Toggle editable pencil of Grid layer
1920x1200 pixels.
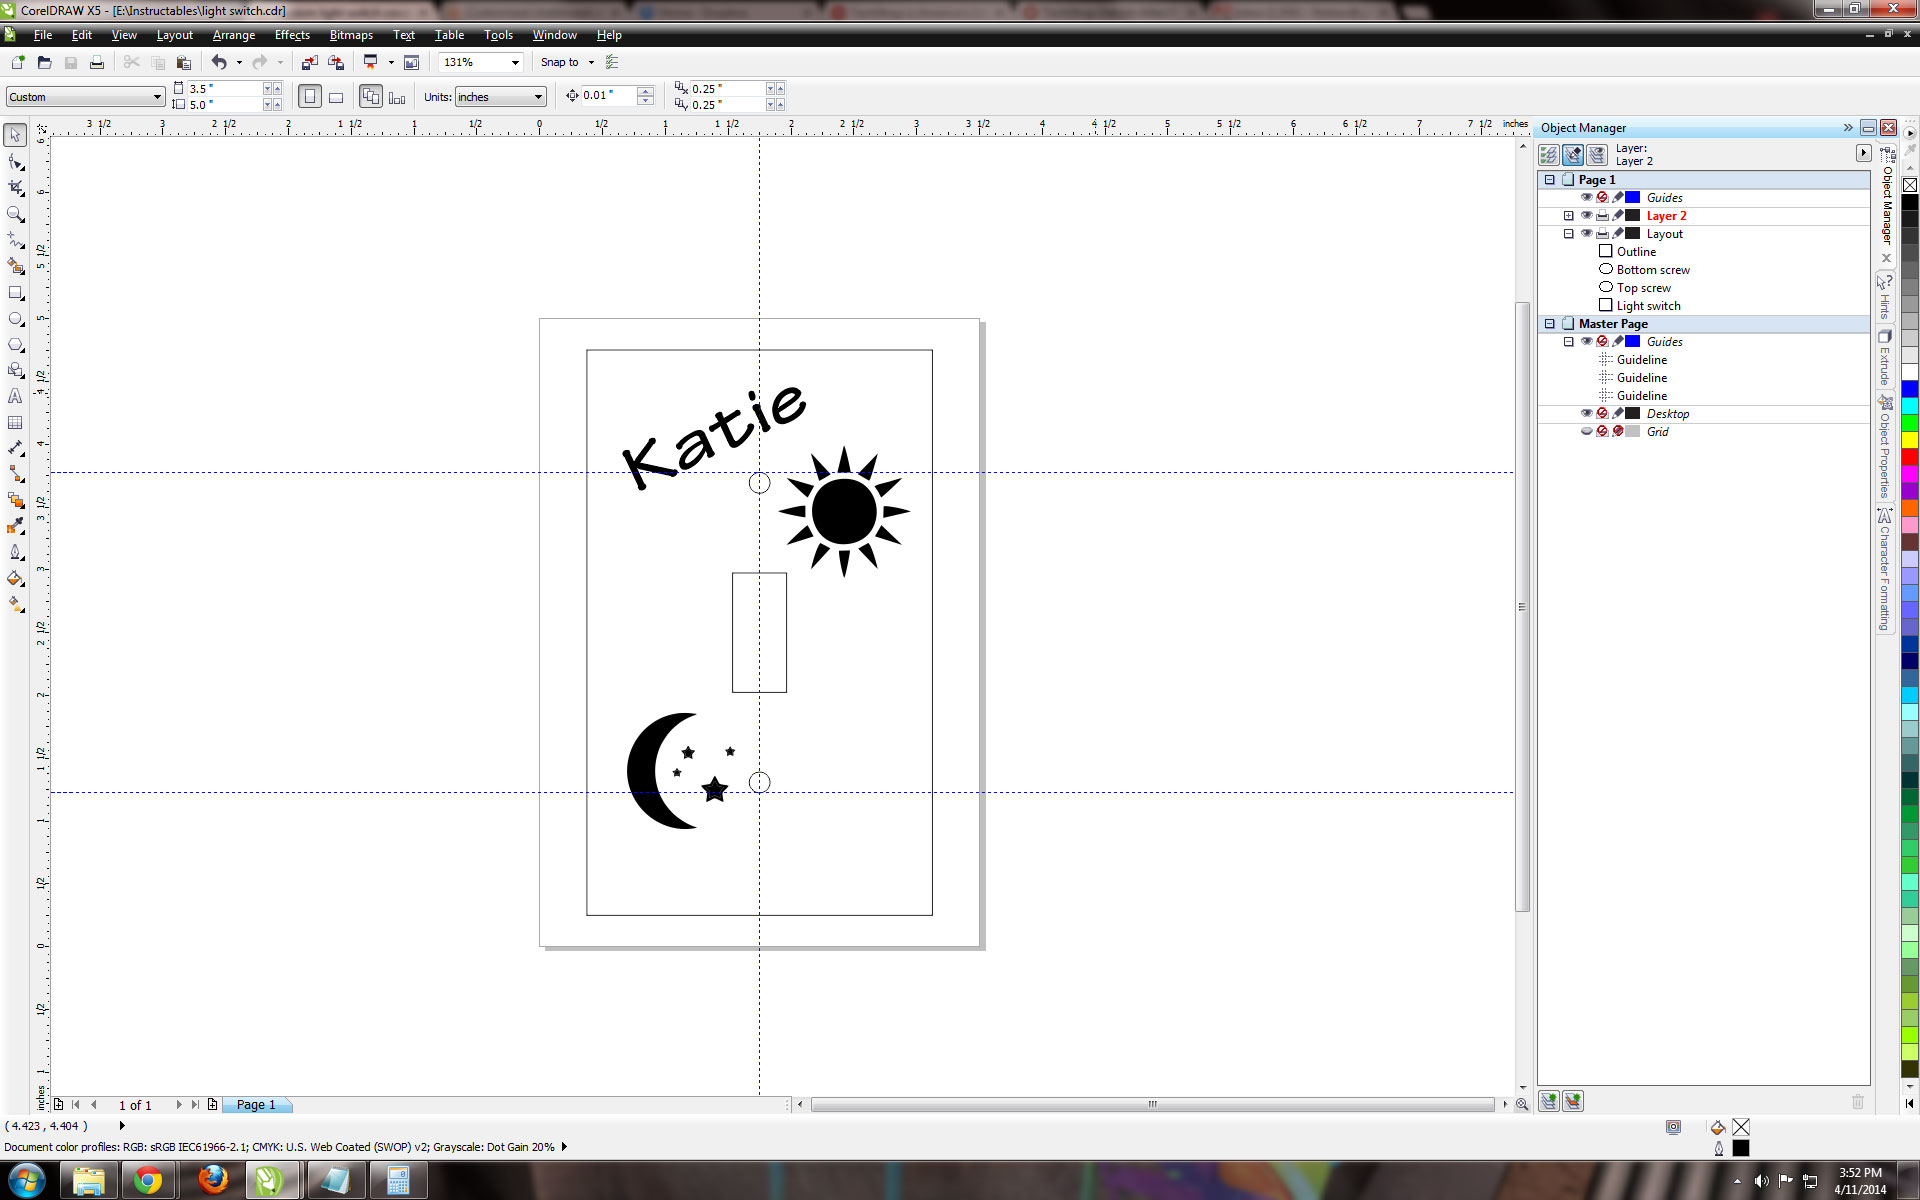(1618, 431)
